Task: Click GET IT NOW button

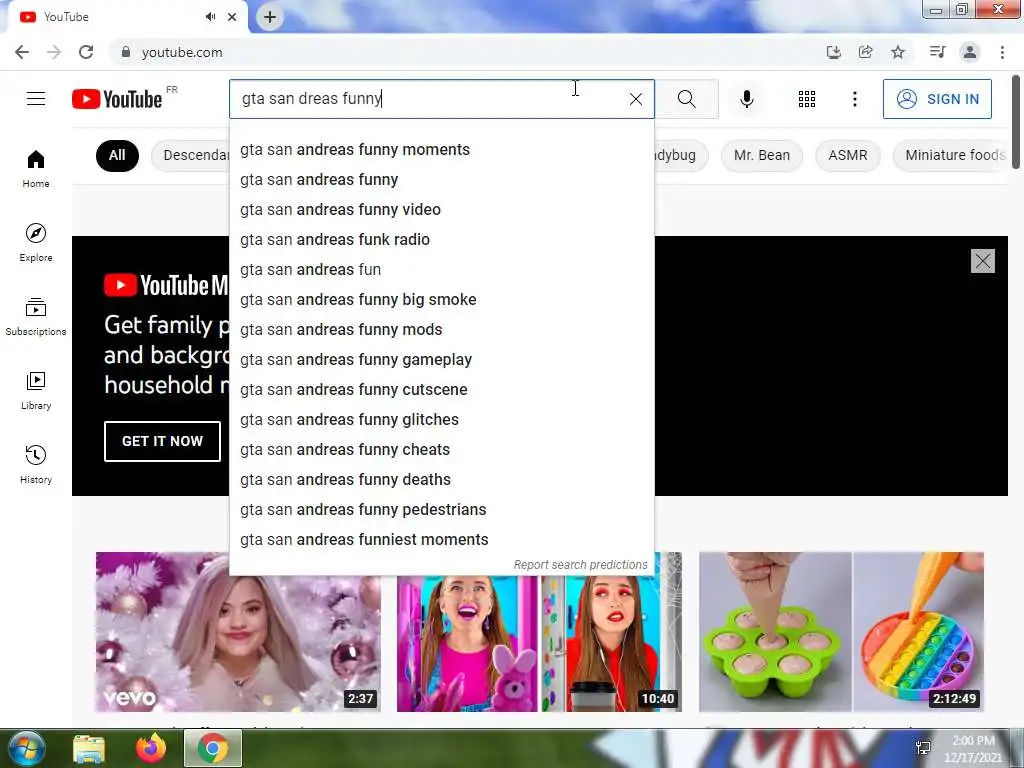Action: click(x=162, y=441)
